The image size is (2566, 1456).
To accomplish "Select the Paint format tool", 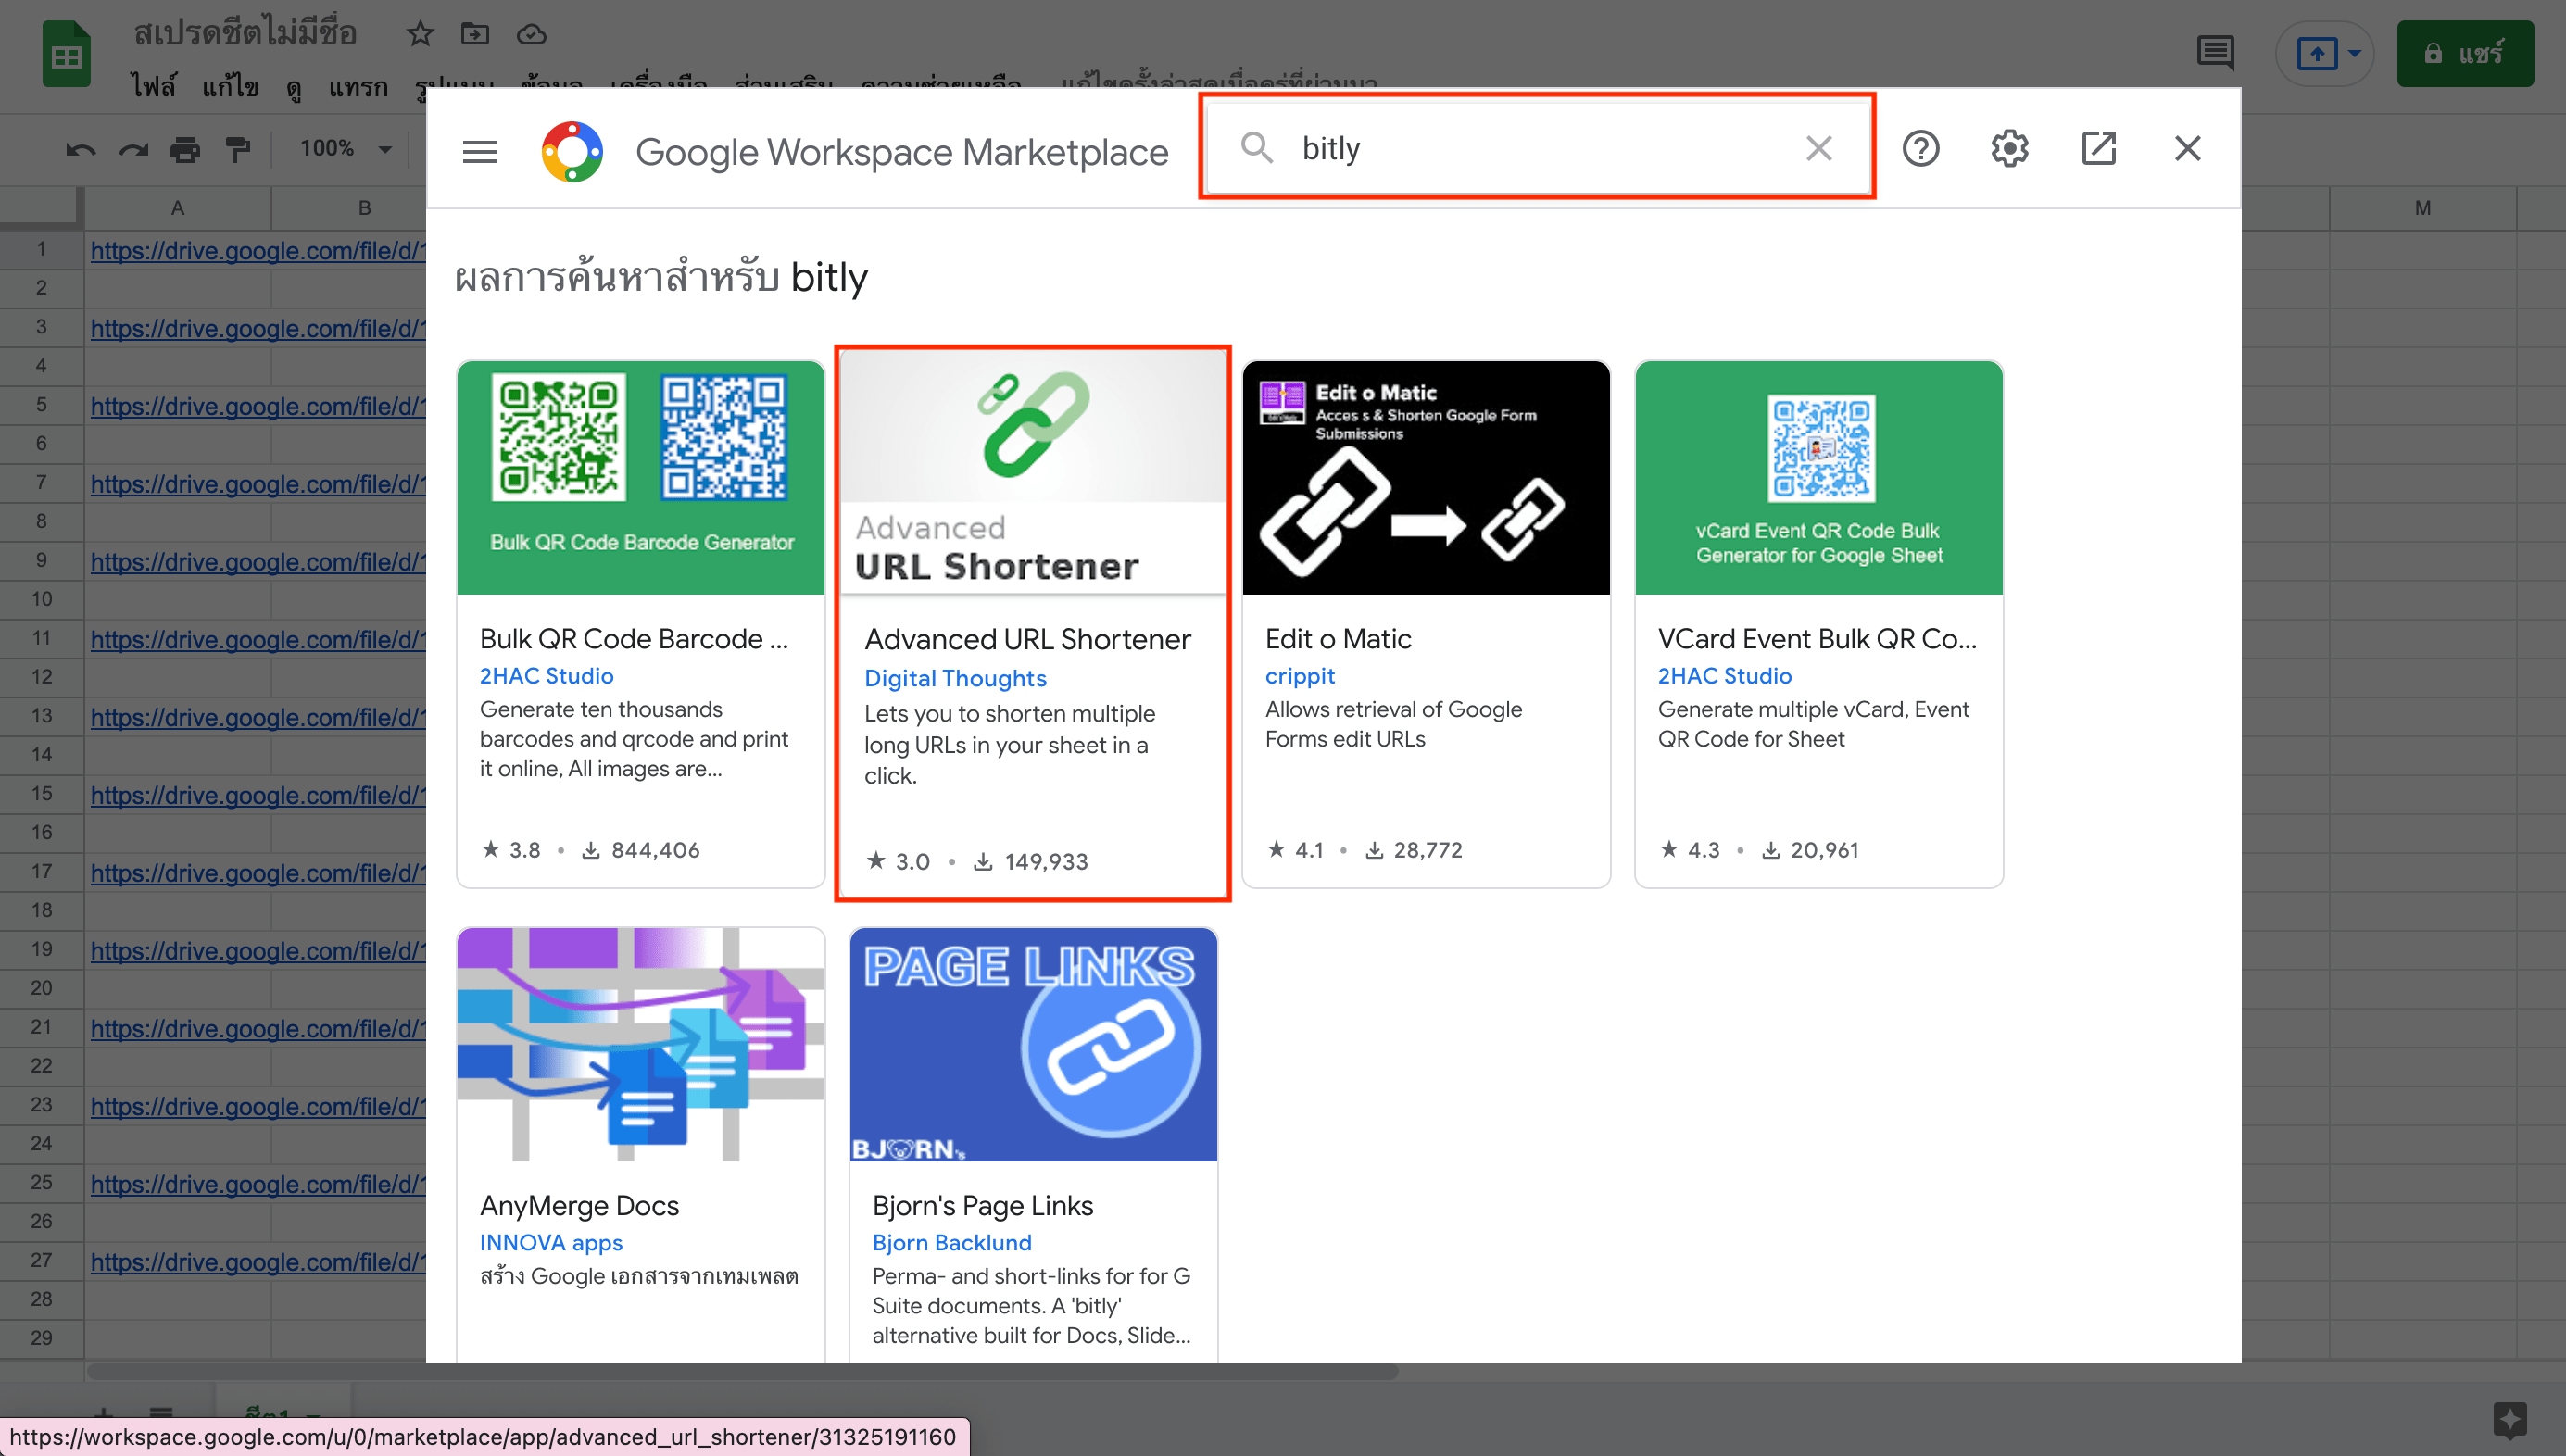I will tap(237, 148).
